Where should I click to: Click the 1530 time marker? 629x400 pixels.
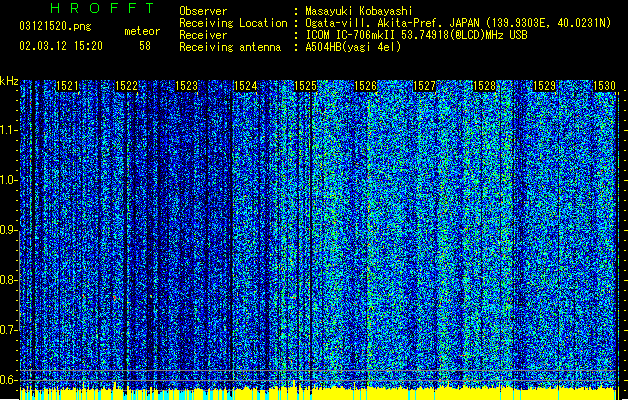(x=604, y=86)
